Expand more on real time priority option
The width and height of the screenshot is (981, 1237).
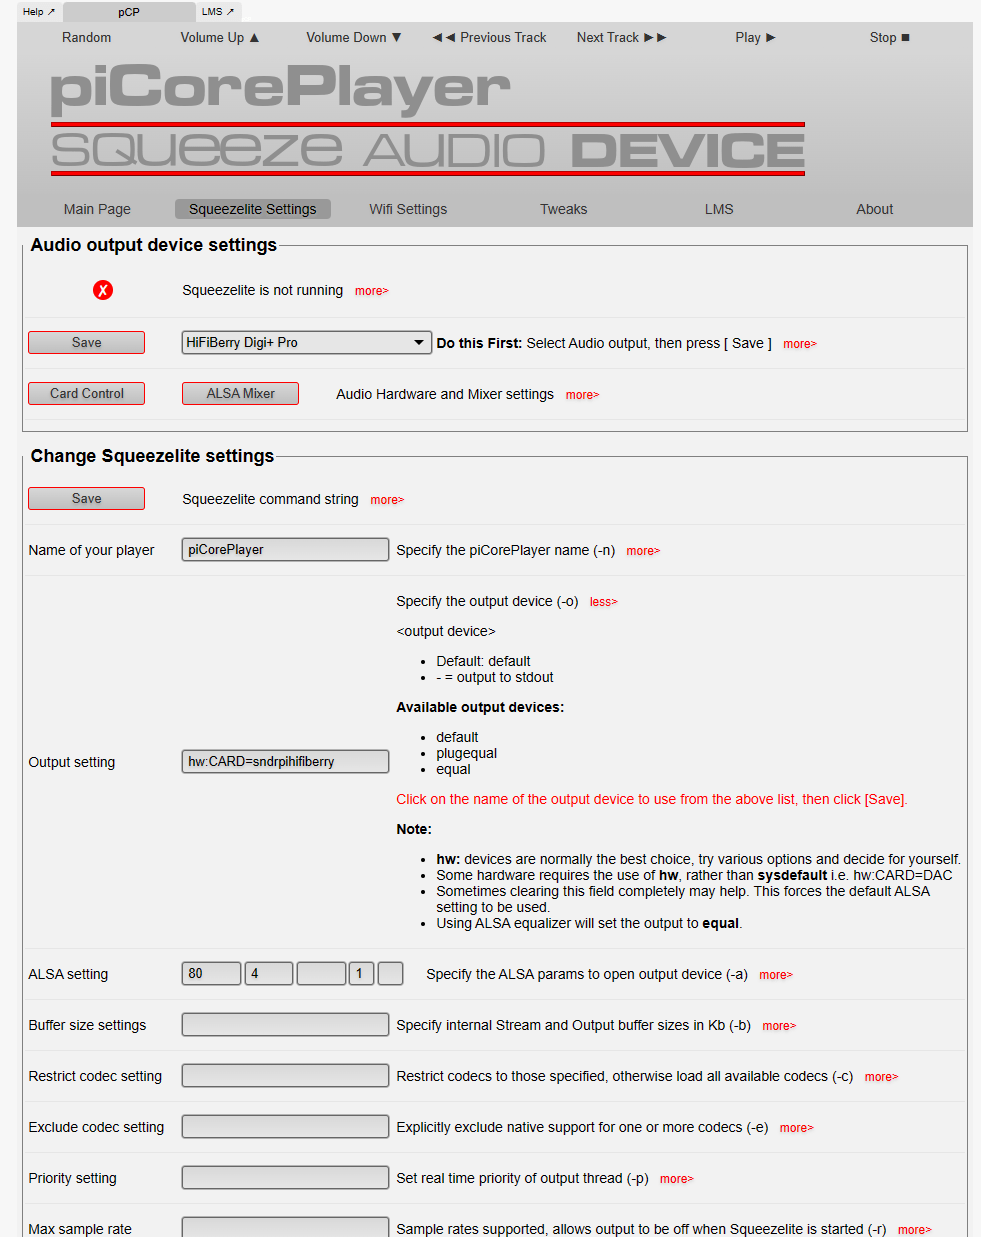pos(677,1179)
